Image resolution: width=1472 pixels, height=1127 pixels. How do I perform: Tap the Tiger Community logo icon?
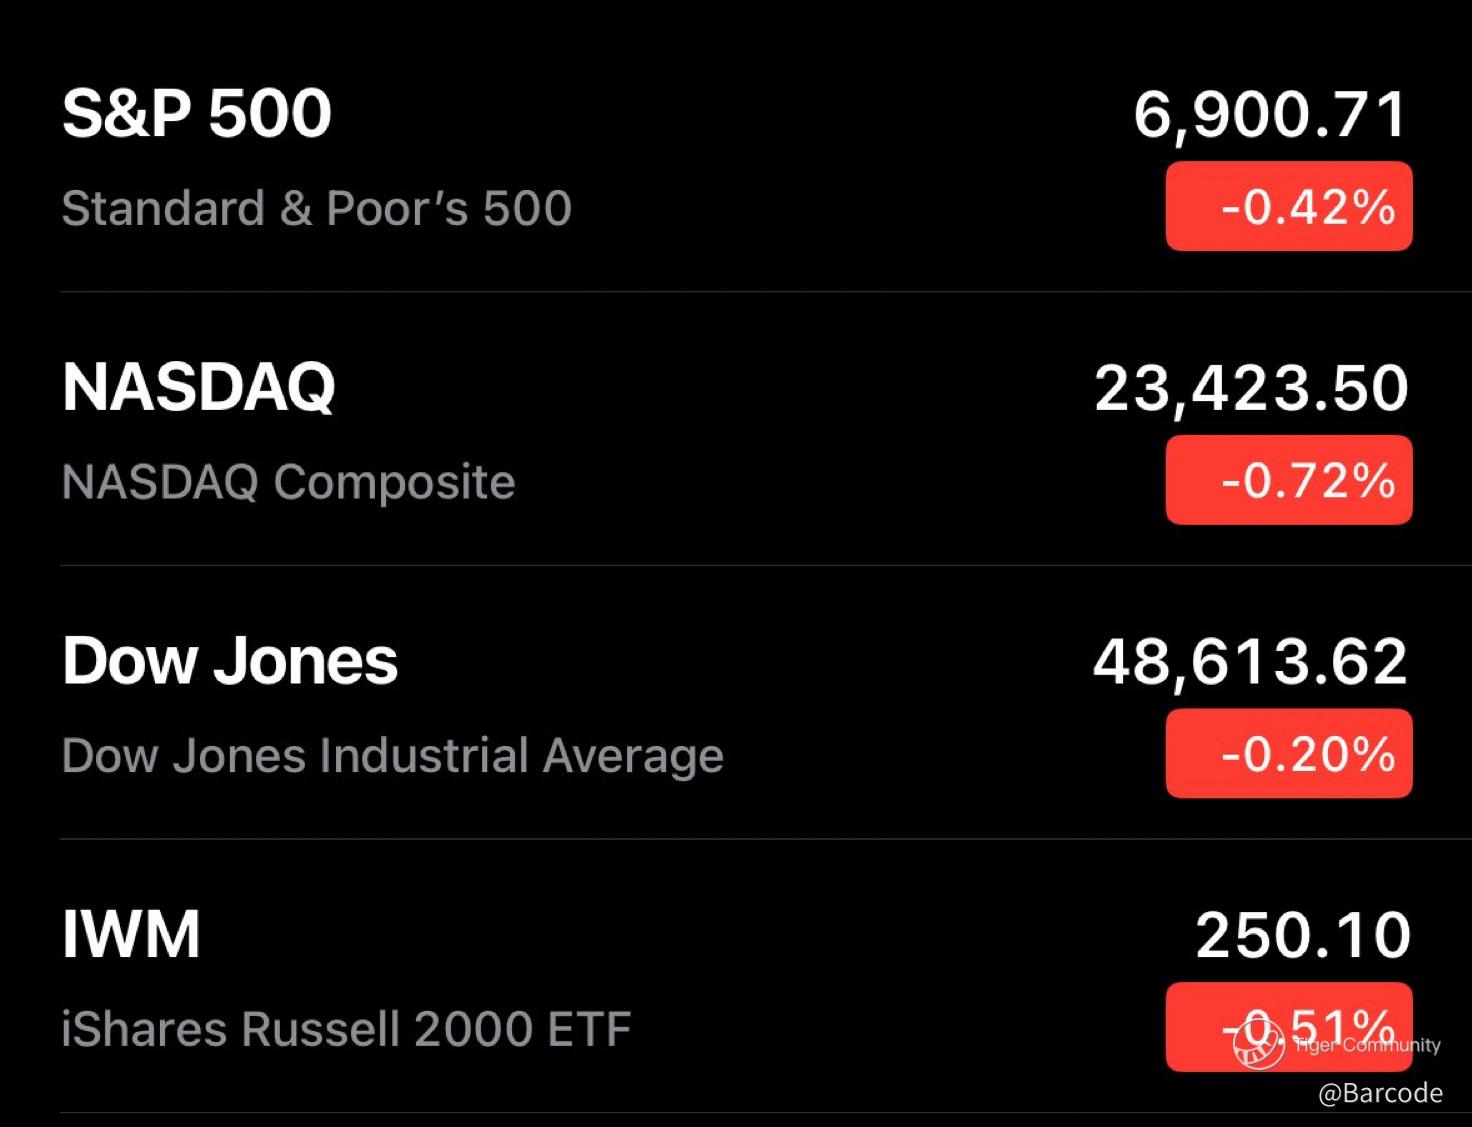tap(1258, 1044)
